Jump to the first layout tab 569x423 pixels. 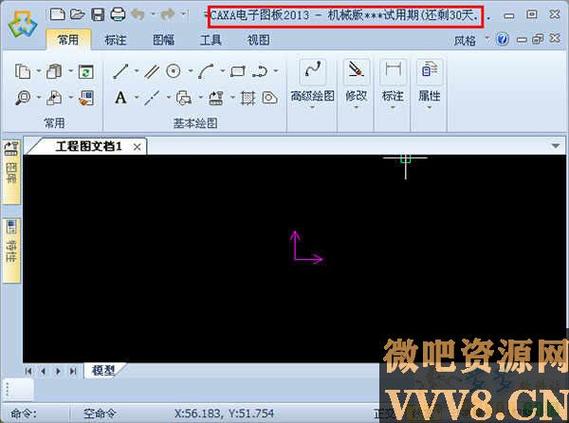pyautogui.click(x=28, y=371)
